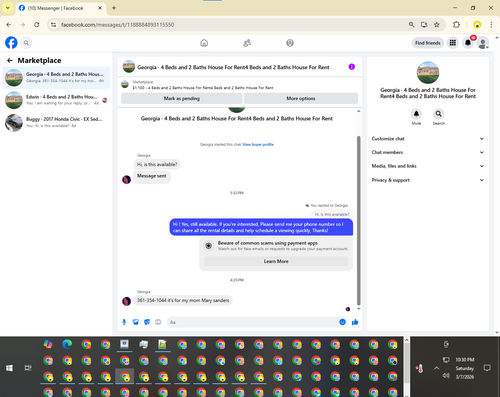Open the Buggy 2017 Honda Civic conversation
The width and height of the screenshot is (500, 397).
tap(56, 122)
